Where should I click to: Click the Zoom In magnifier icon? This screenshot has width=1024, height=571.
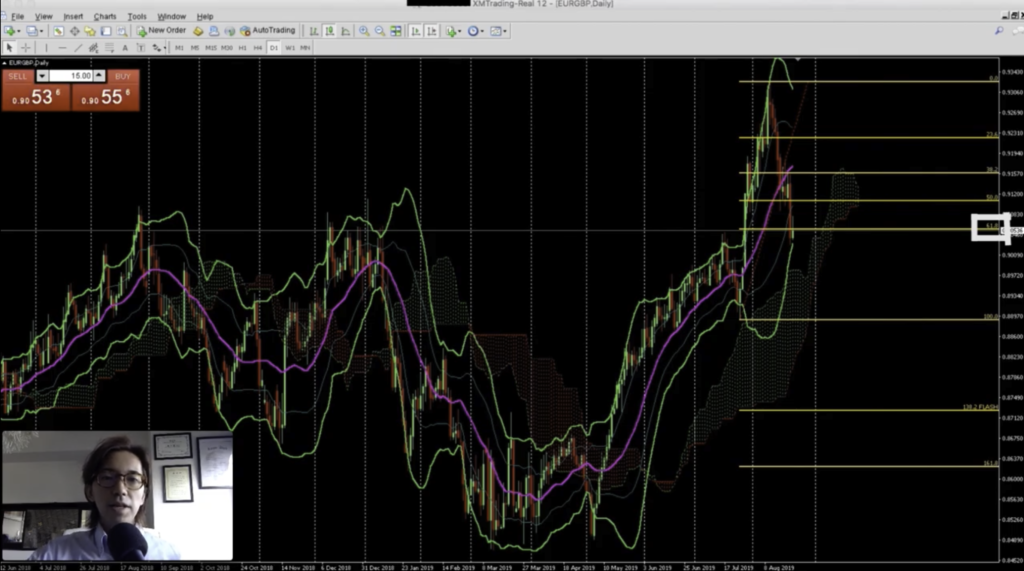(364, 31)
